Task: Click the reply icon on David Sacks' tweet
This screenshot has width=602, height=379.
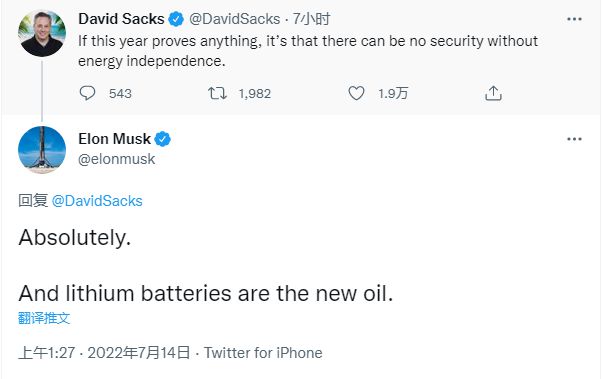Action: point(87,93)
